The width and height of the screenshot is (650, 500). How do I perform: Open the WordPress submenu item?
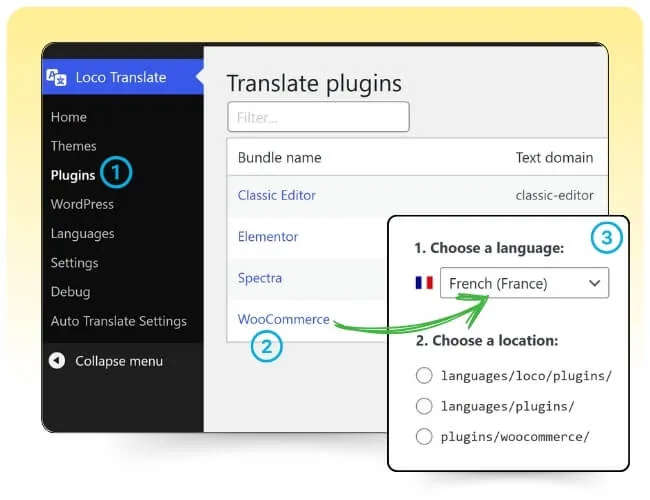[x=82, y=204]
